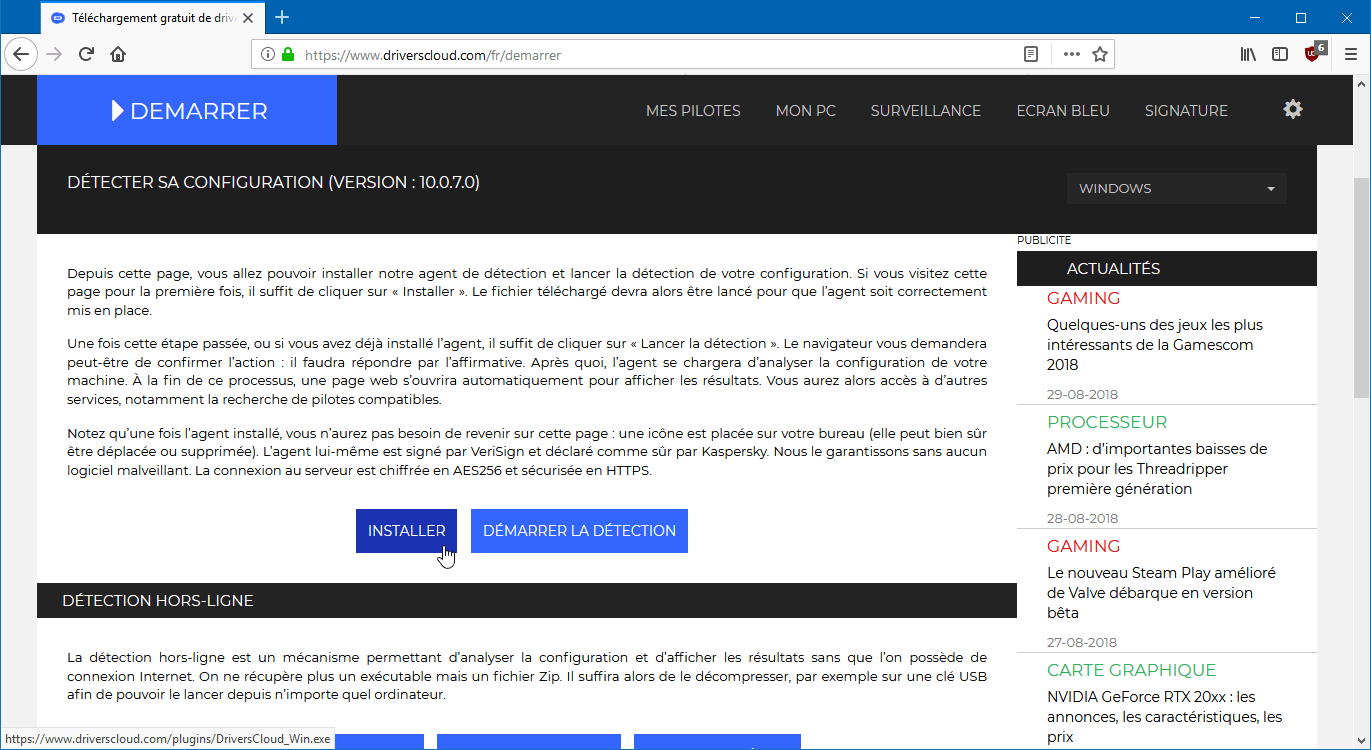Open NVIDIA GeForce RTX 20xx article
Viewport: 1371px width, 750px height.
point(1165,717)
